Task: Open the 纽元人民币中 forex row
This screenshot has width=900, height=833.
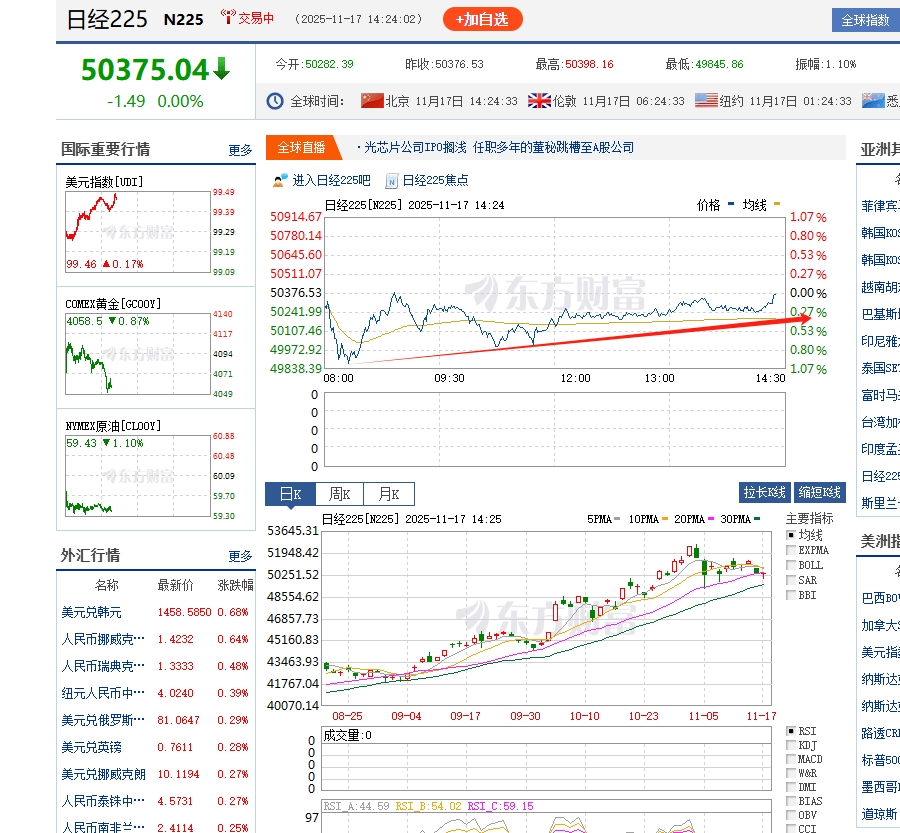Action: click(156, 693)
